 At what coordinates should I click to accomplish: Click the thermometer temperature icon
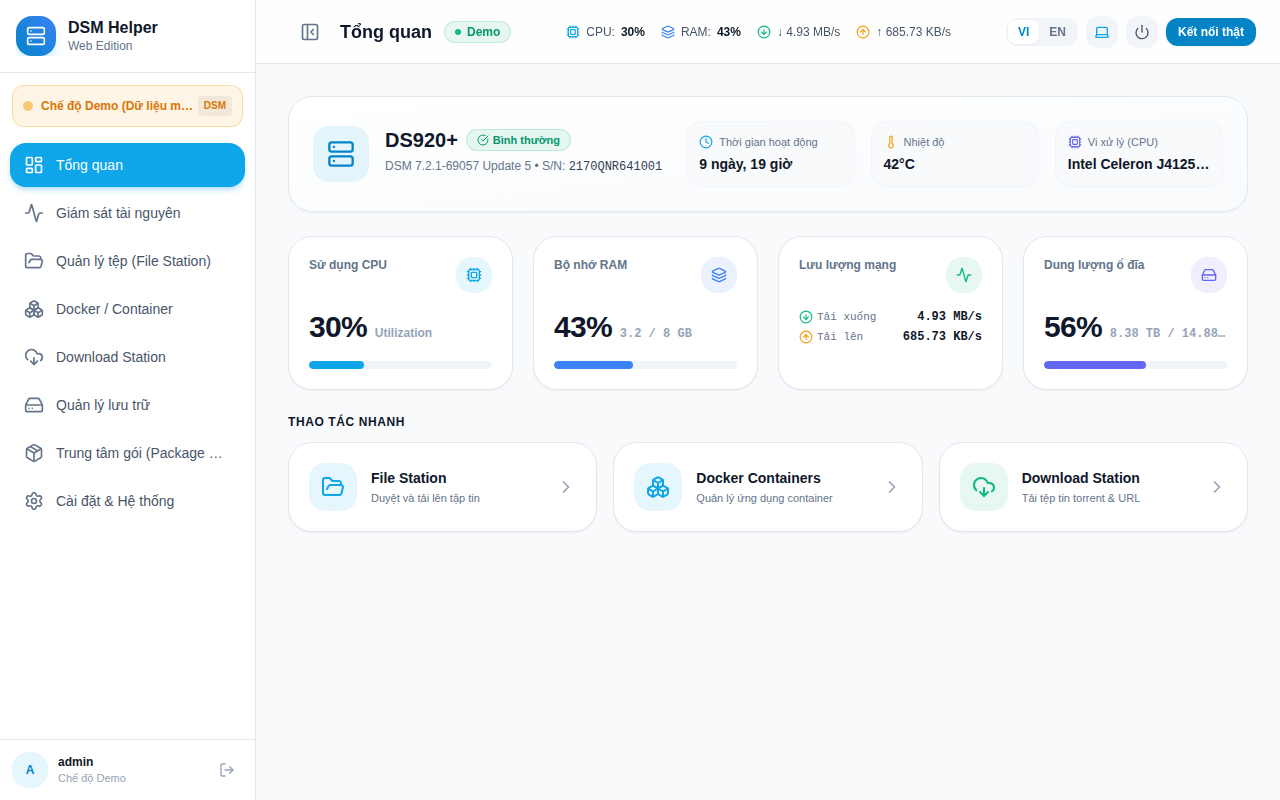pos(890,142)
